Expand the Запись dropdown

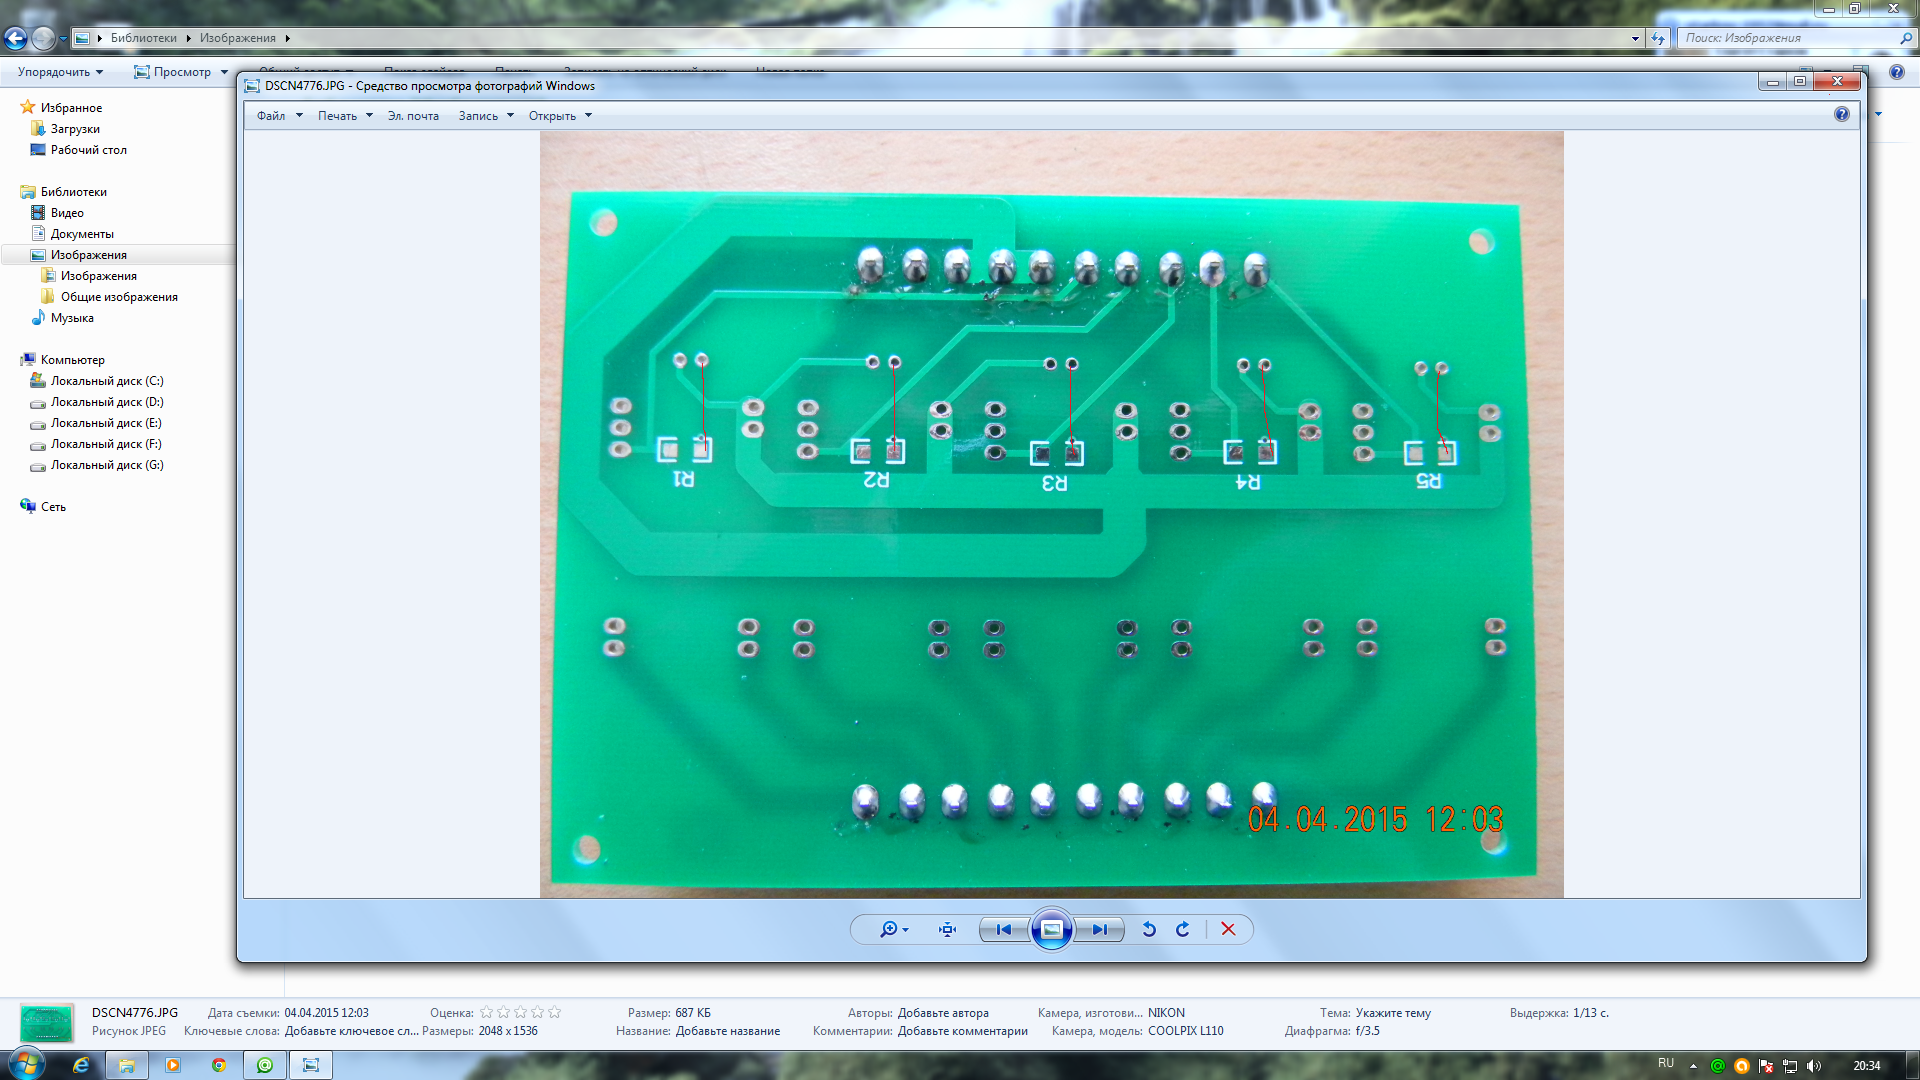(x=485, y=116)
